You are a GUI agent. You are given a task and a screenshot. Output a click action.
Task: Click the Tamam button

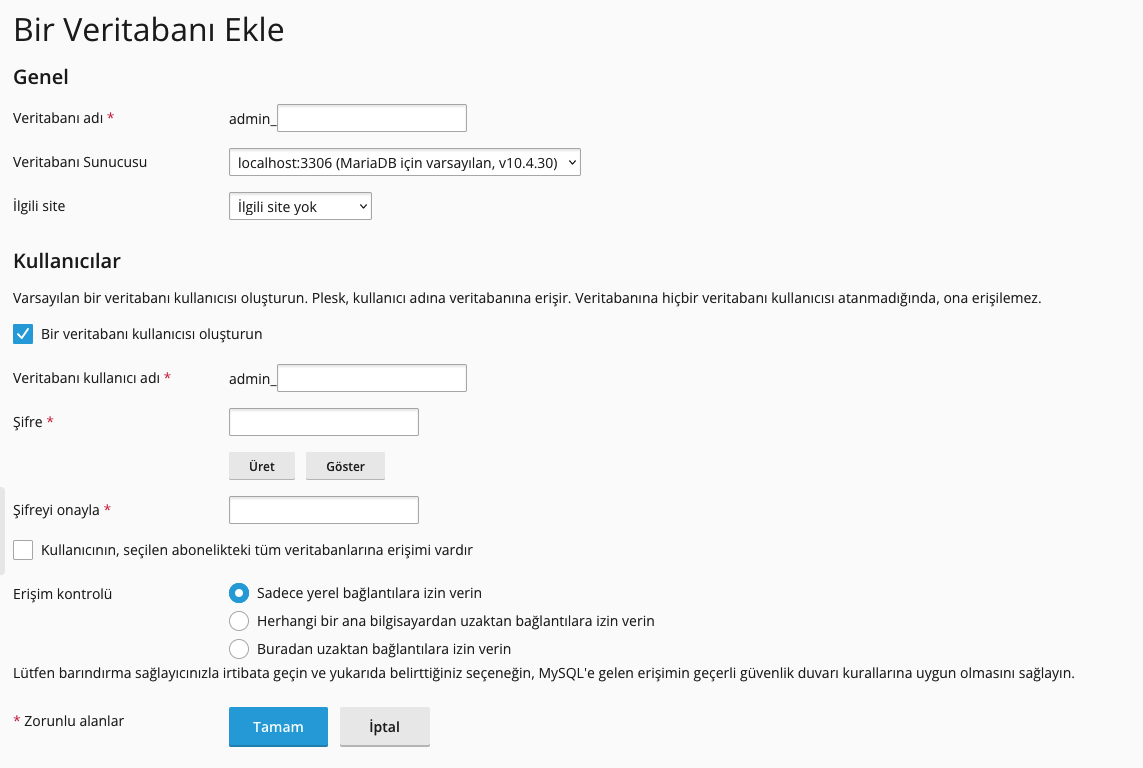click(278, 727)
